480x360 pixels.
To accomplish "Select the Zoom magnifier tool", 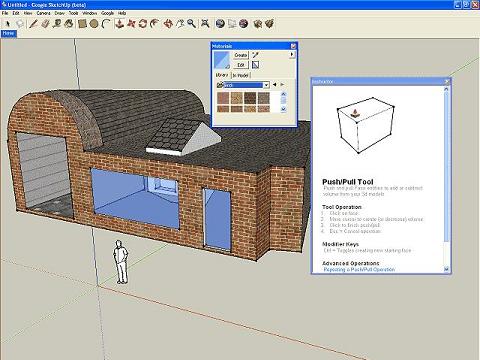I will [191, 24].
